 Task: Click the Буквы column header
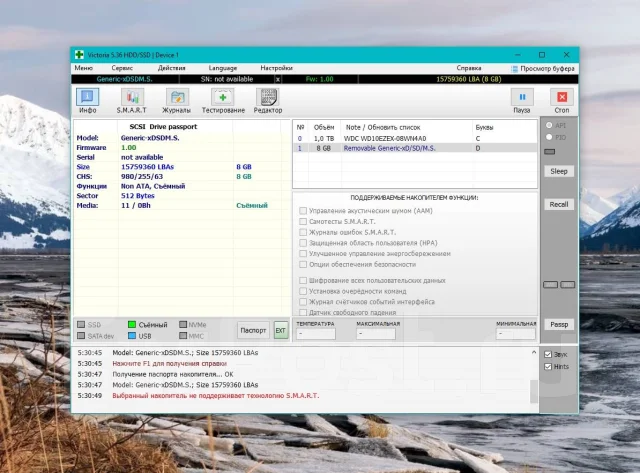click(x=484, y=127)
